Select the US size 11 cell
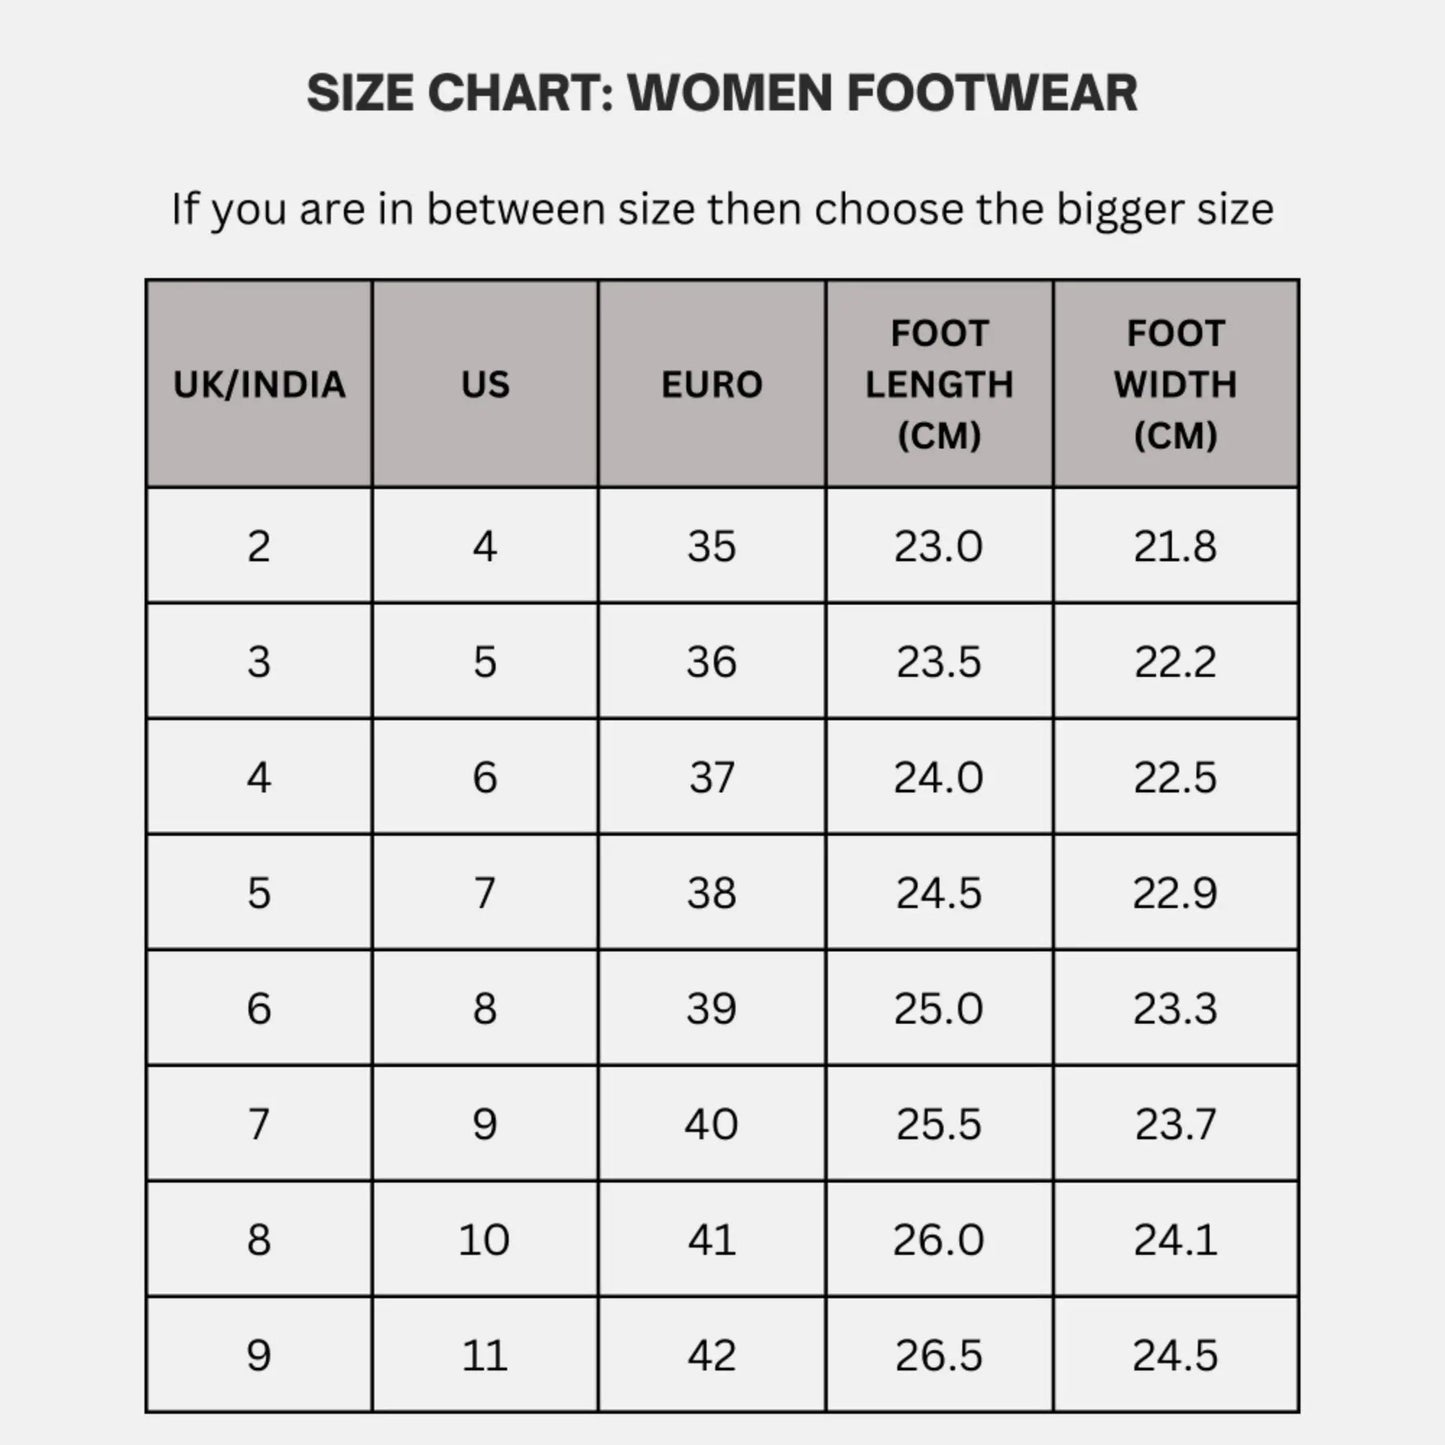1445x1445 pixels. 485,1356
